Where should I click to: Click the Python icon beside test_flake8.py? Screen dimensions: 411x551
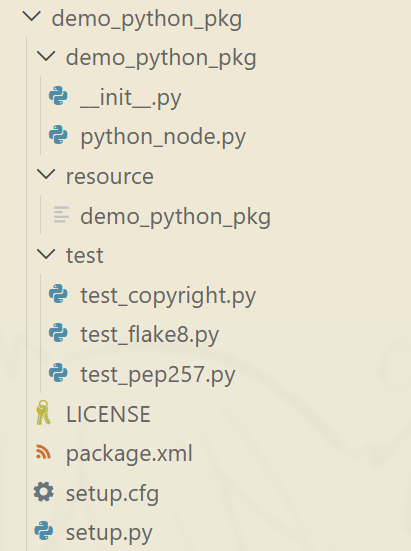pos(58,333)
